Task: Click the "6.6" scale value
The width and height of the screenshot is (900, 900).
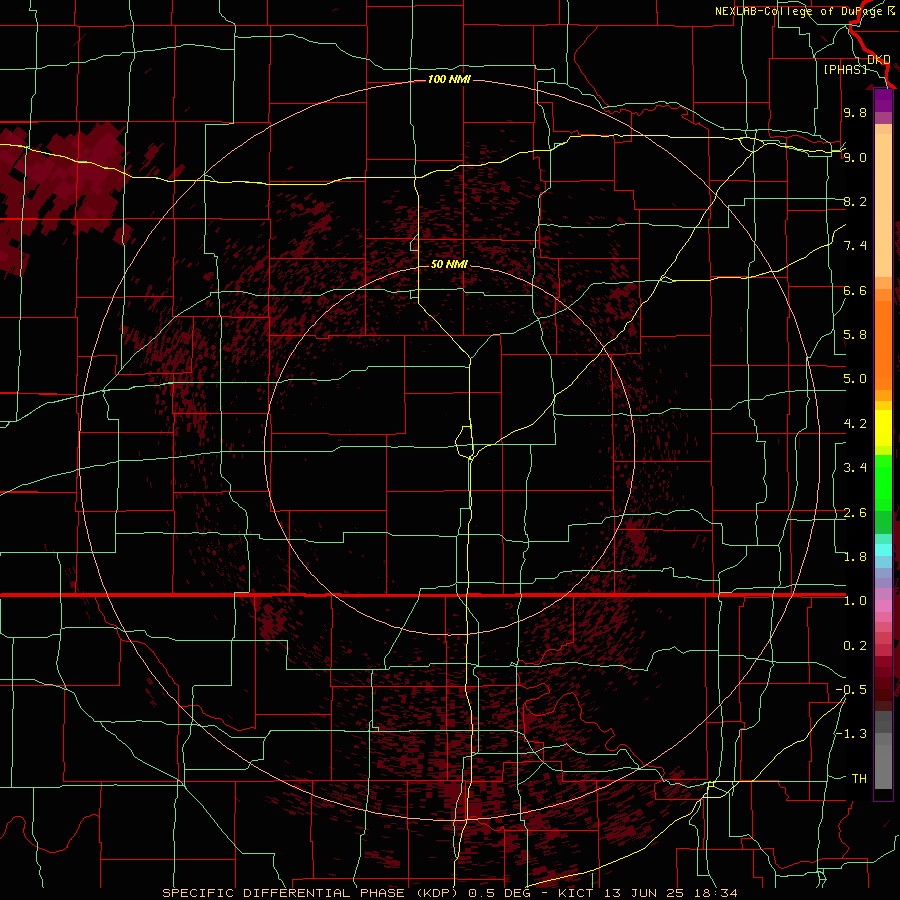Action: click(x=855, y=290)
